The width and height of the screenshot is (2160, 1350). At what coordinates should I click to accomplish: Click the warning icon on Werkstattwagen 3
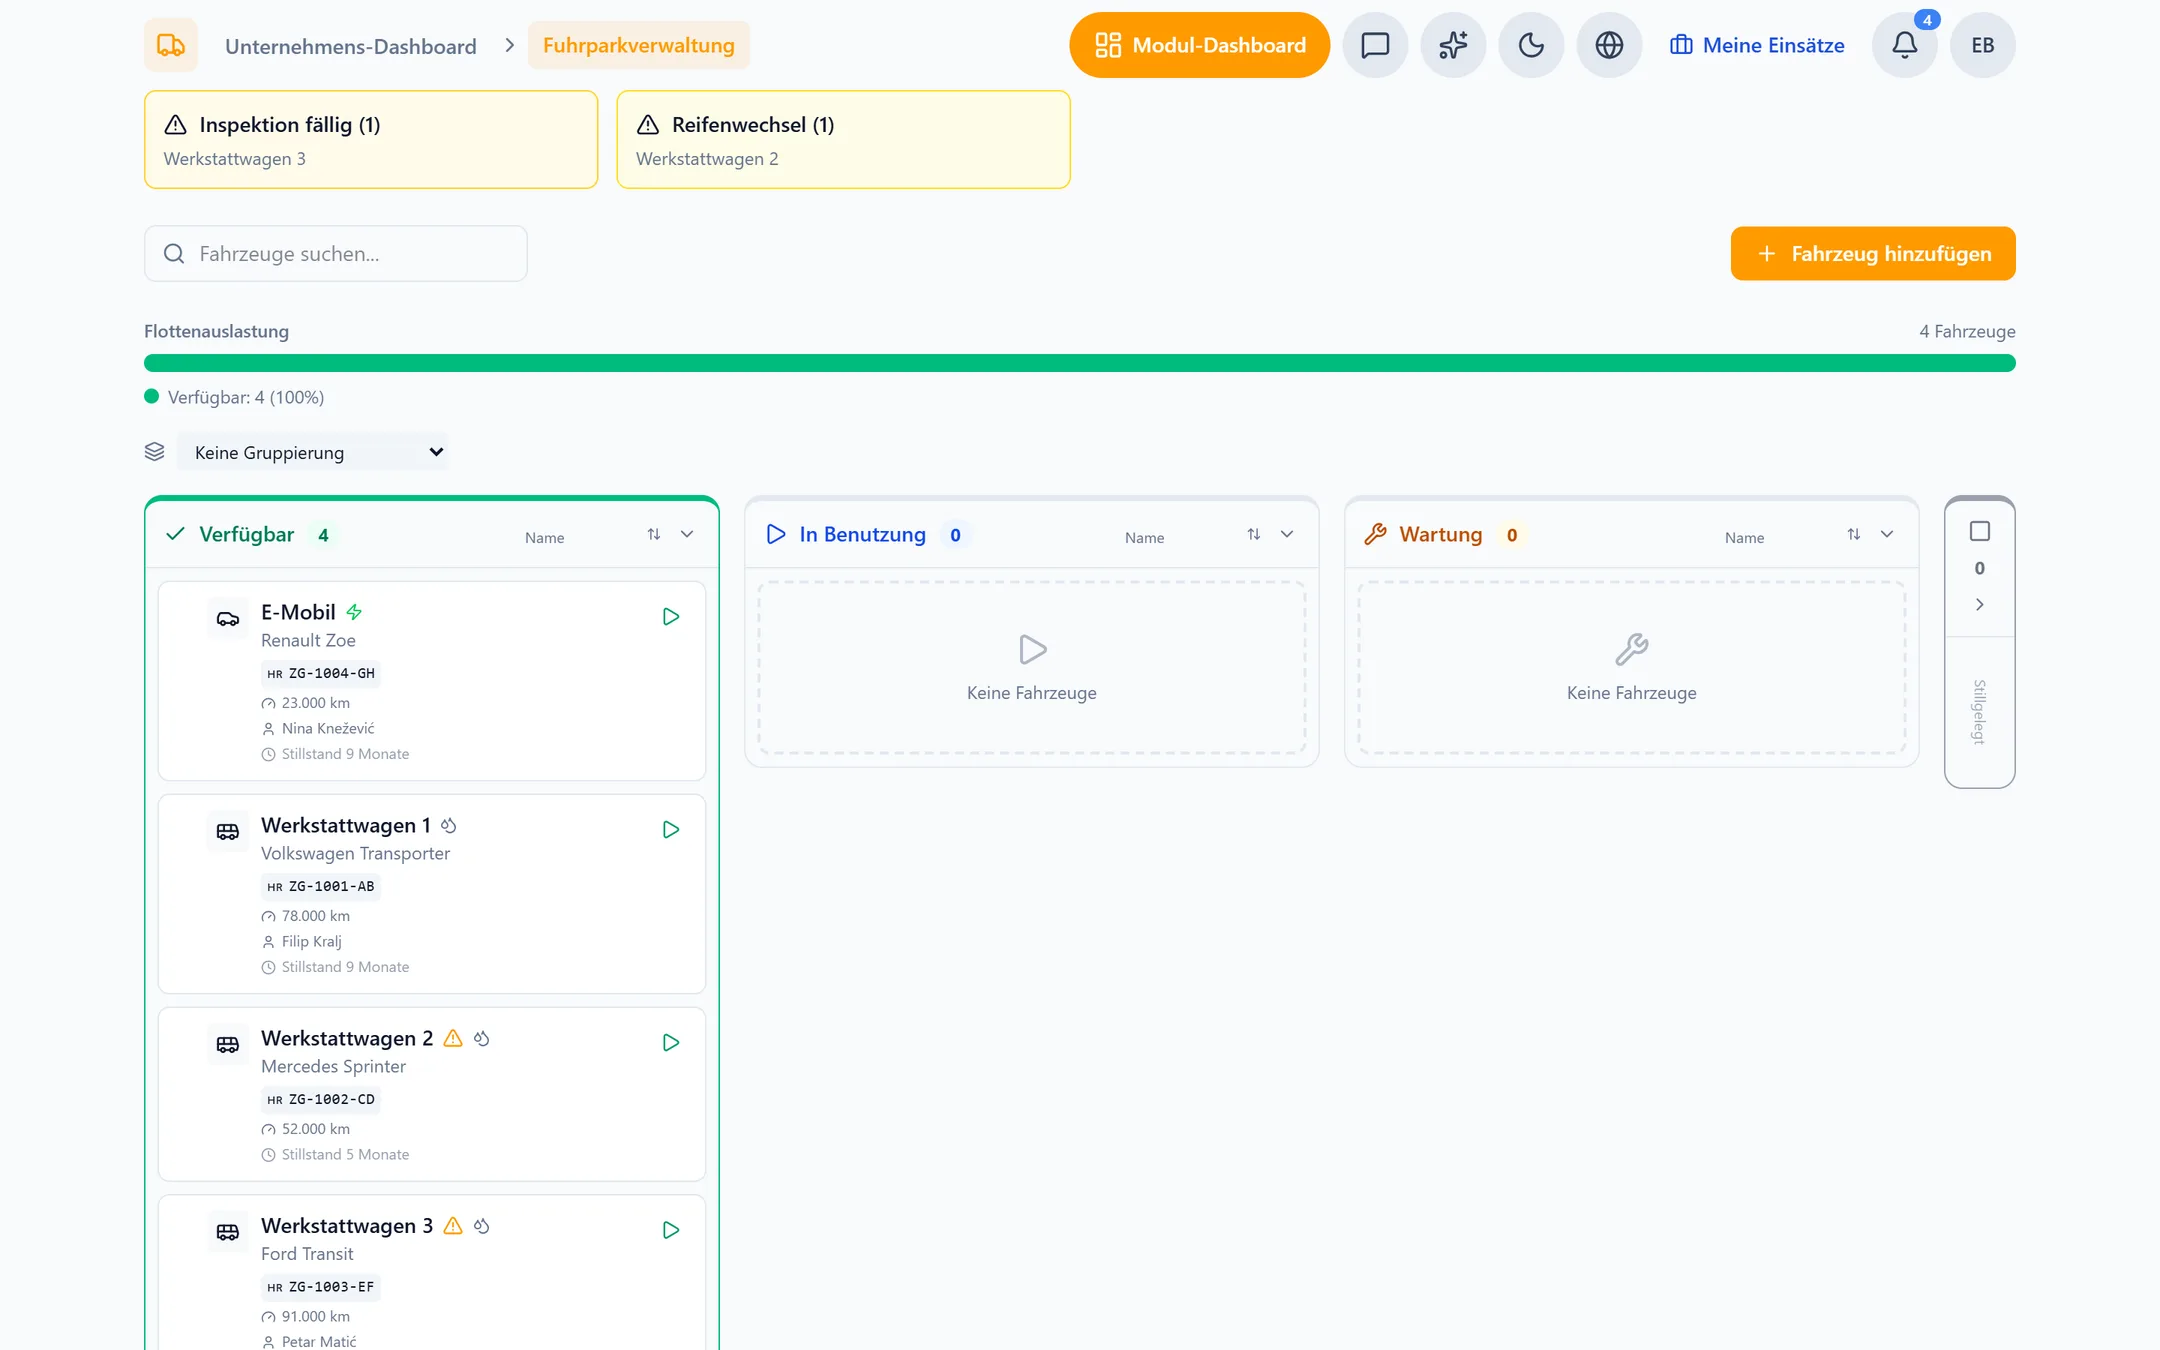click(453, 1226)
